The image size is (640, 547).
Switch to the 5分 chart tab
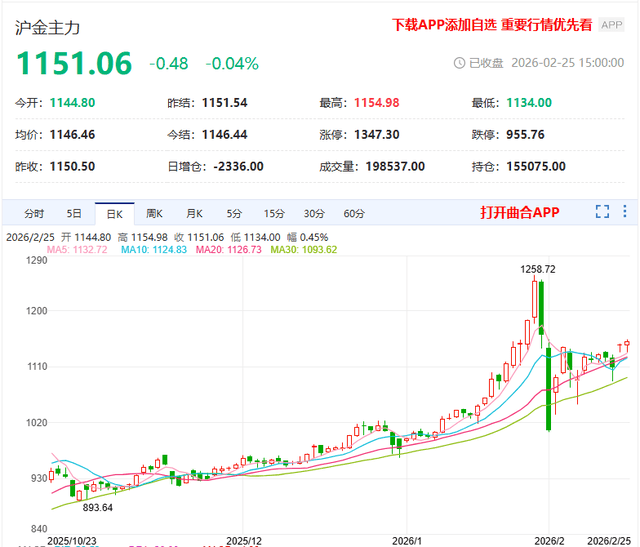[x=234, y=213]
